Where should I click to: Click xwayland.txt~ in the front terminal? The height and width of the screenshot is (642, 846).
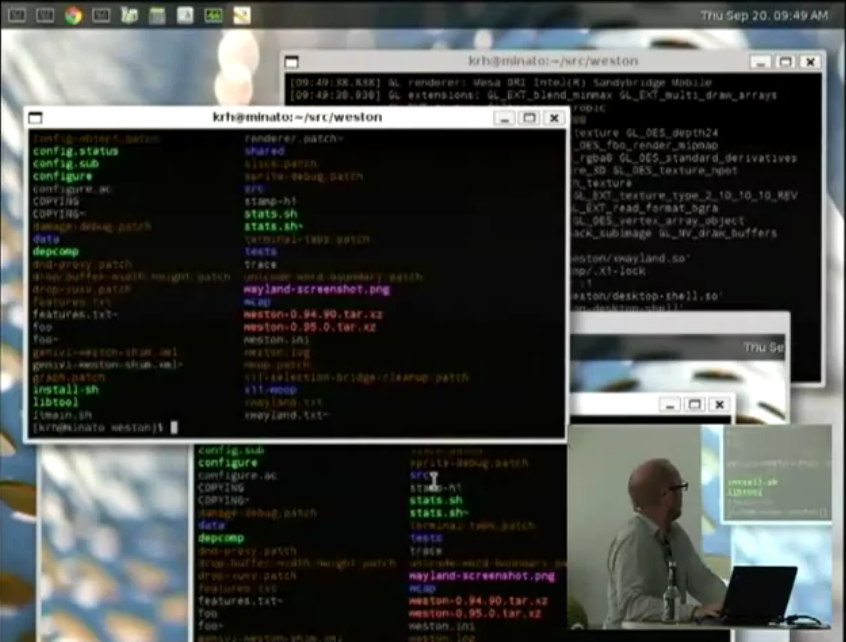coord(286,415)
